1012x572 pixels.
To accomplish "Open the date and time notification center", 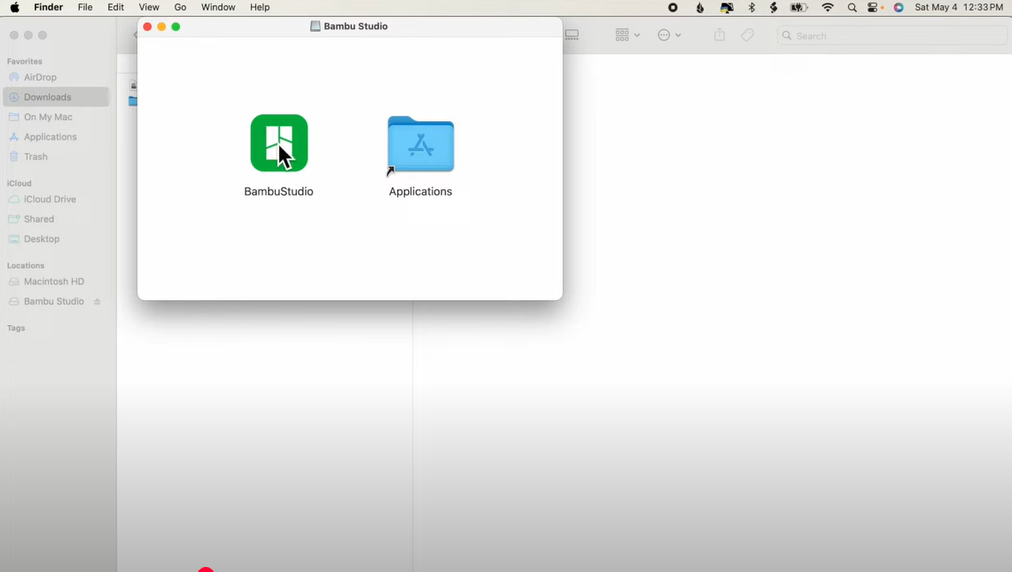I will (959, 8).
